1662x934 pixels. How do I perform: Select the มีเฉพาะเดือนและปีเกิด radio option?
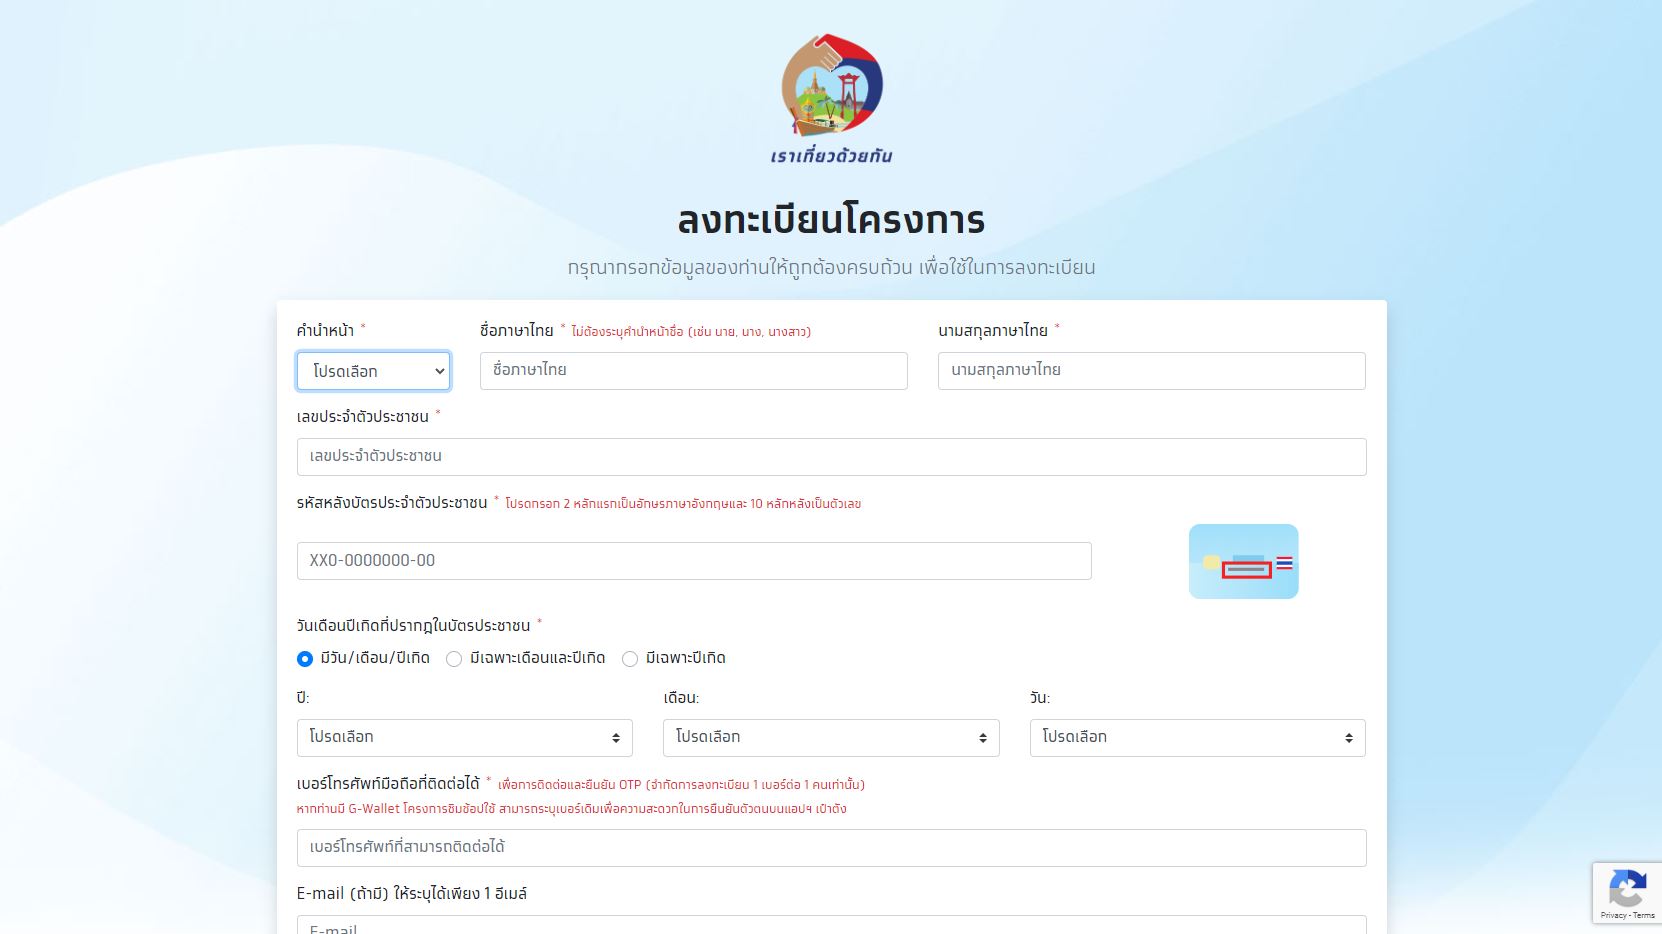(454, 659)
